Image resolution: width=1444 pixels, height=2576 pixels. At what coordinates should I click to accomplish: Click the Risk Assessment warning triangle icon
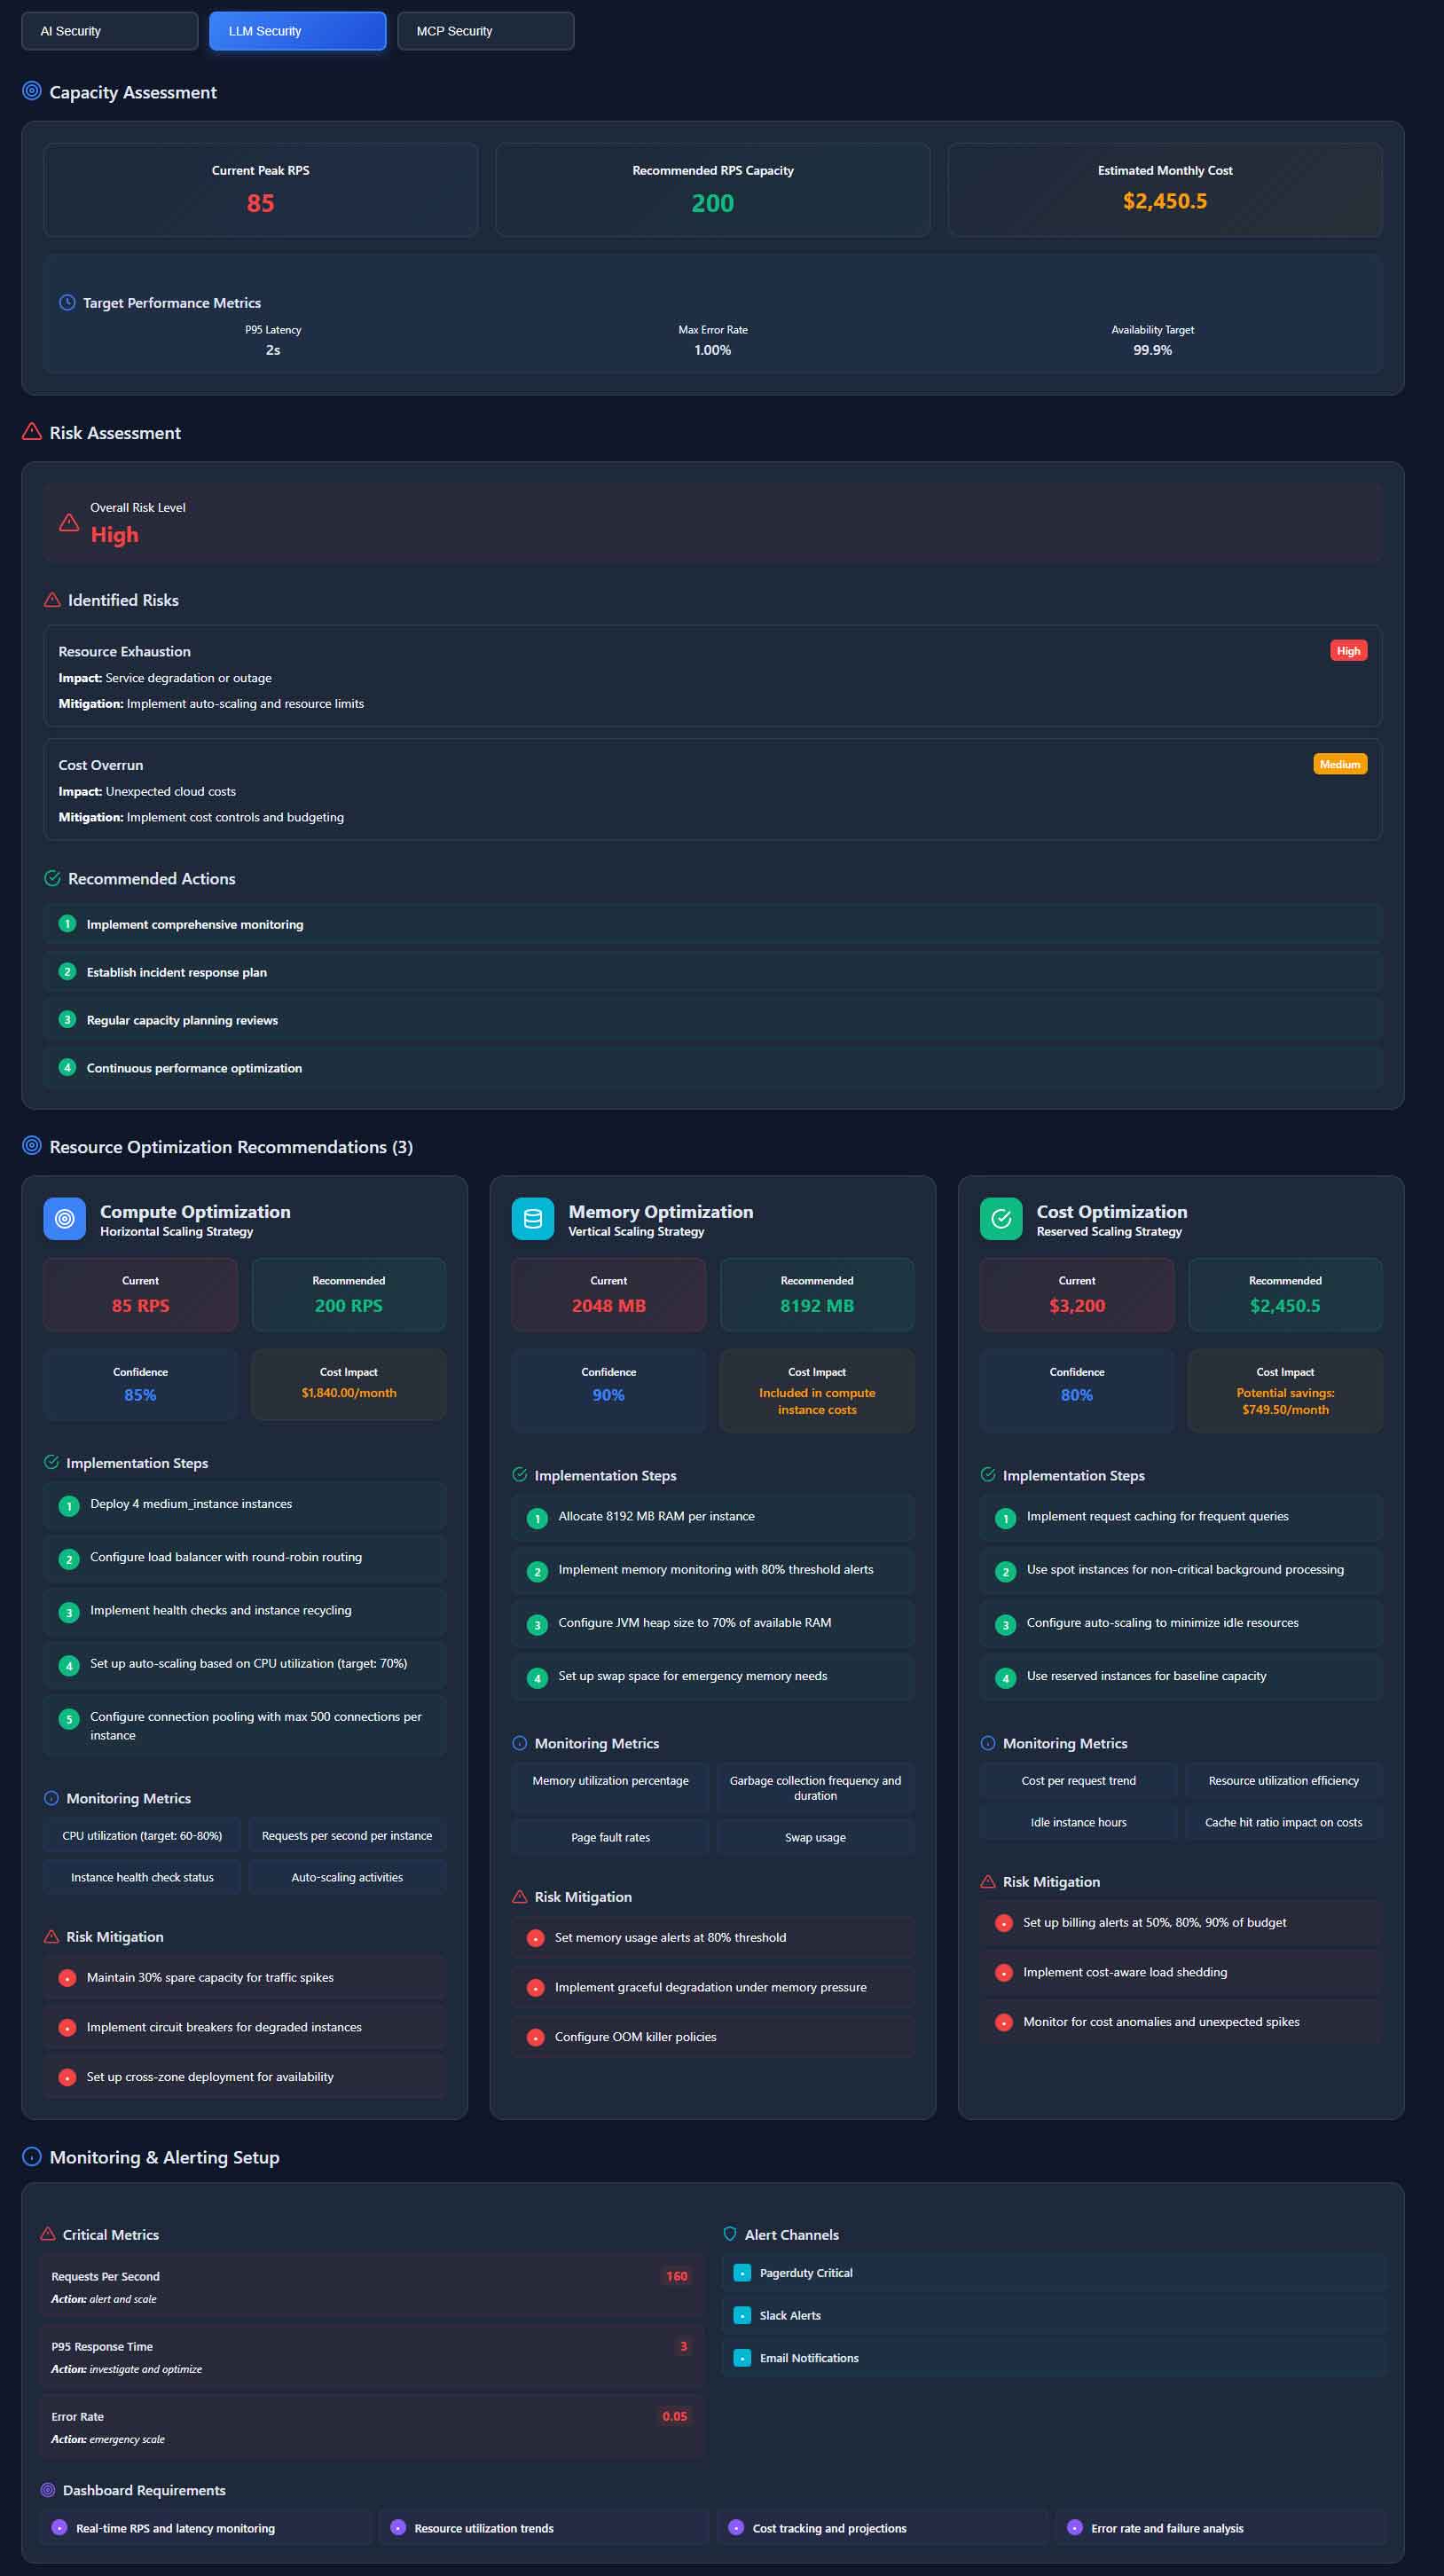pyautogui.click(x=32, y=432)
